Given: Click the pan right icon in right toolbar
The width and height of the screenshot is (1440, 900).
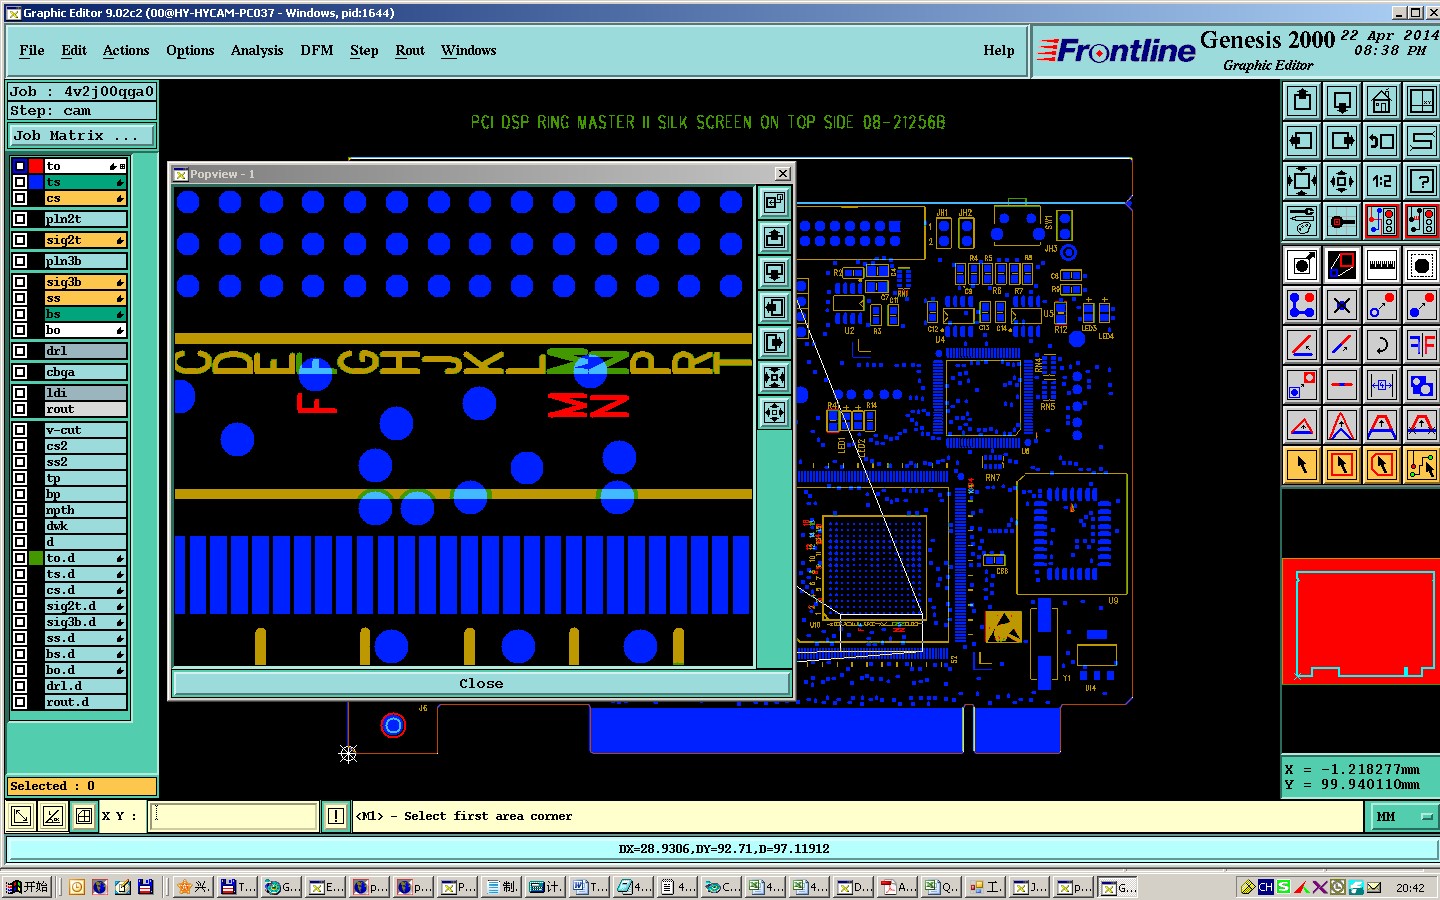Looking at the screenshot, I should [x=1342, y=141].
